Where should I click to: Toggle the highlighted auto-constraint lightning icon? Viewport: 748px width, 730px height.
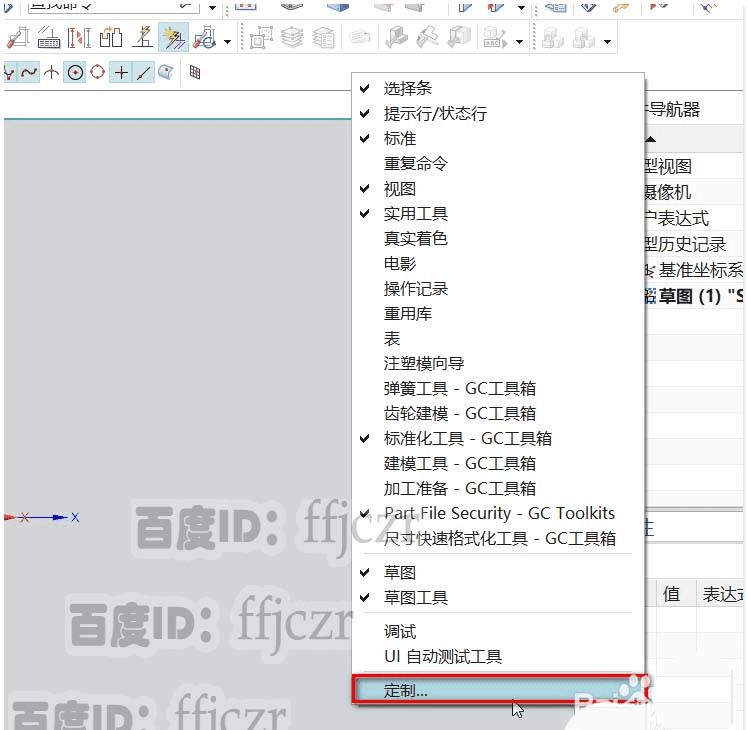173,37
